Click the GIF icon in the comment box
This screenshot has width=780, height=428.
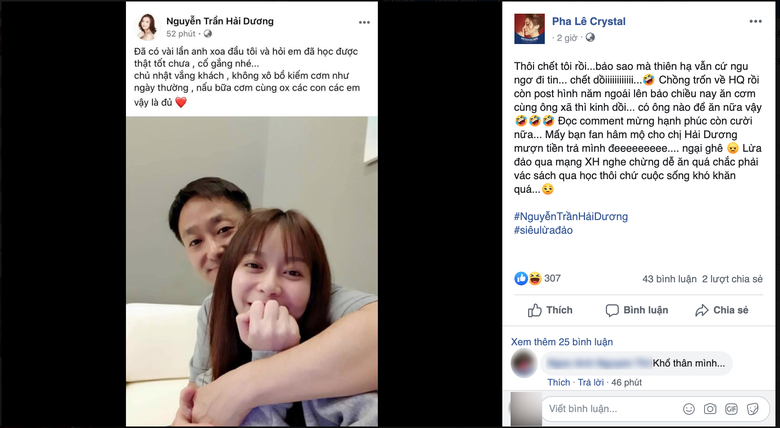[731, 409]
